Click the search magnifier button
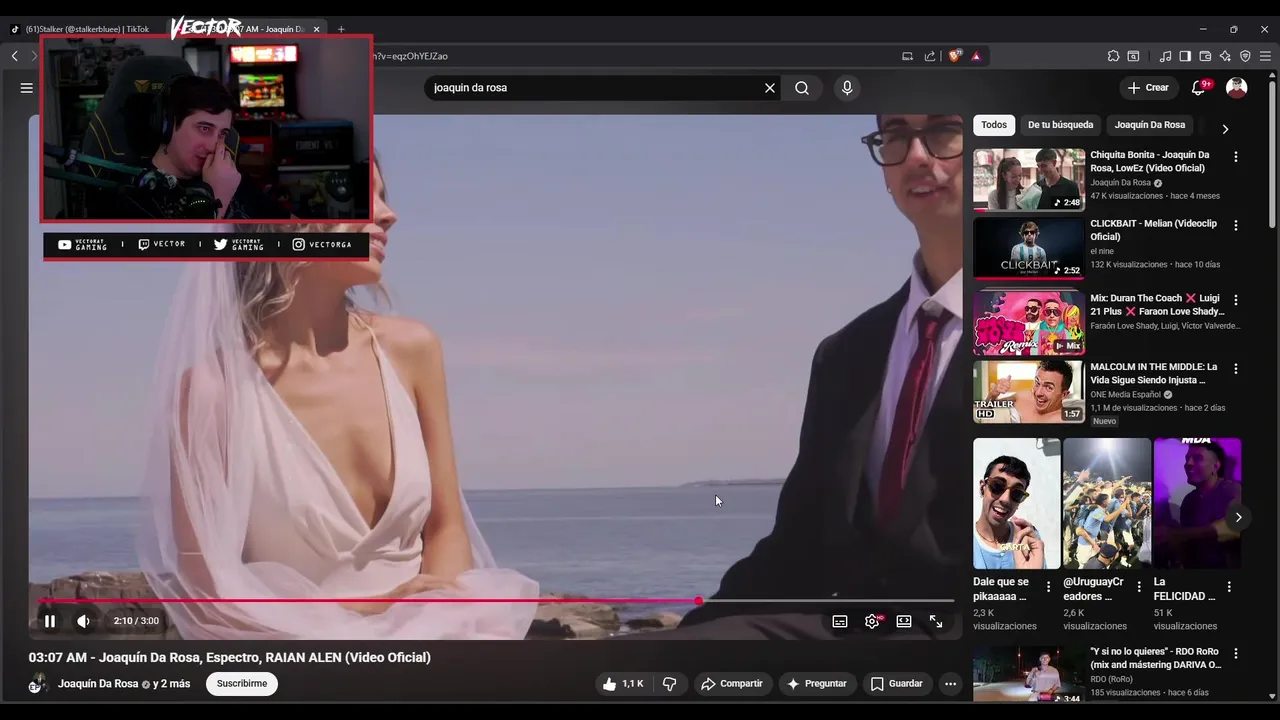Viewport: 1280px width, 720px height. [802, 88]
